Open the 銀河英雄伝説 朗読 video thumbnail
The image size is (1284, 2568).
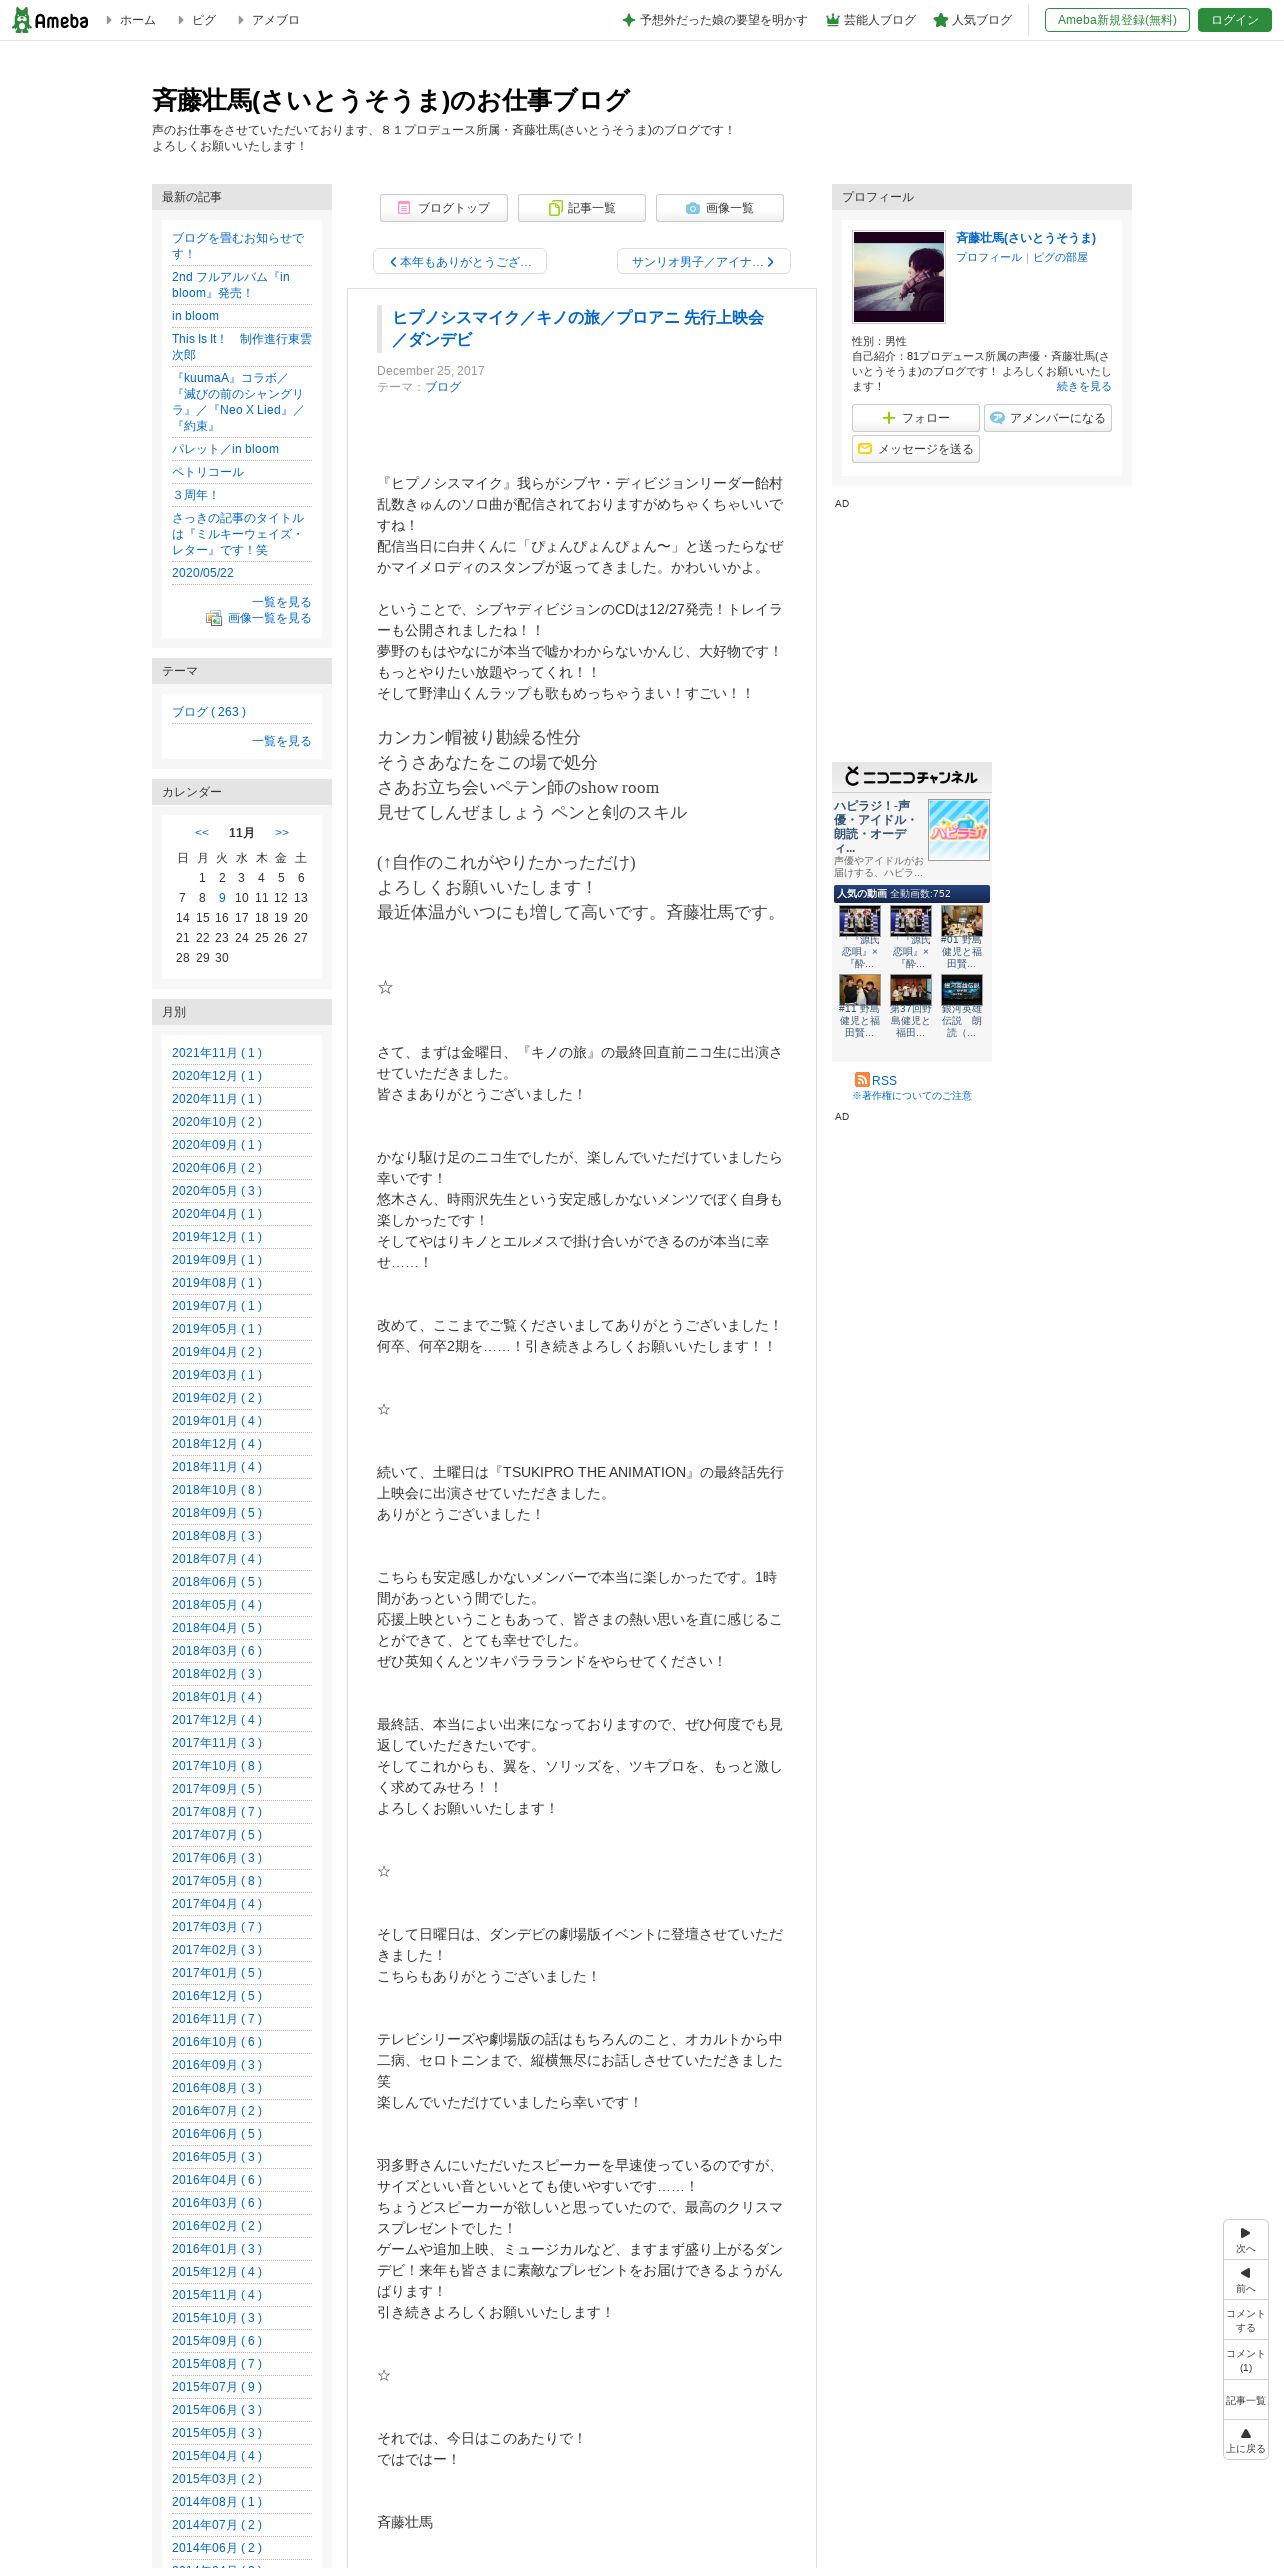point(961,990)
